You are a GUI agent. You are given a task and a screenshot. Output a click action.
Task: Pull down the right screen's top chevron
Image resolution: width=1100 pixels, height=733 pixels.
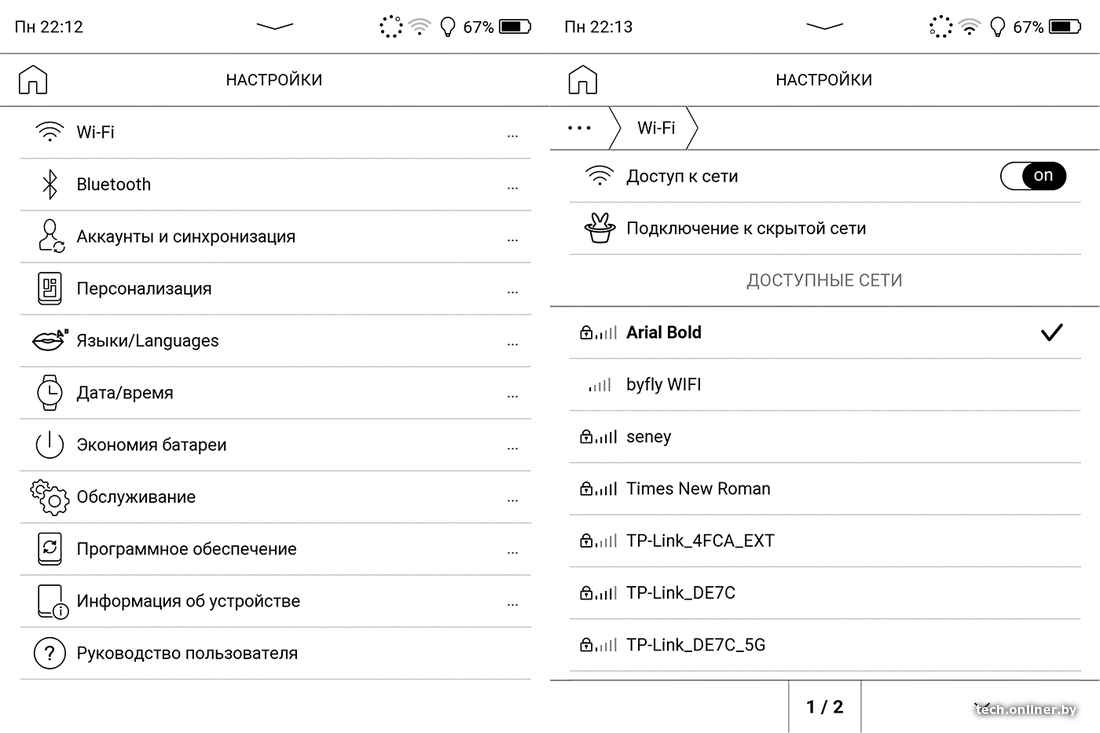(824, 27)
